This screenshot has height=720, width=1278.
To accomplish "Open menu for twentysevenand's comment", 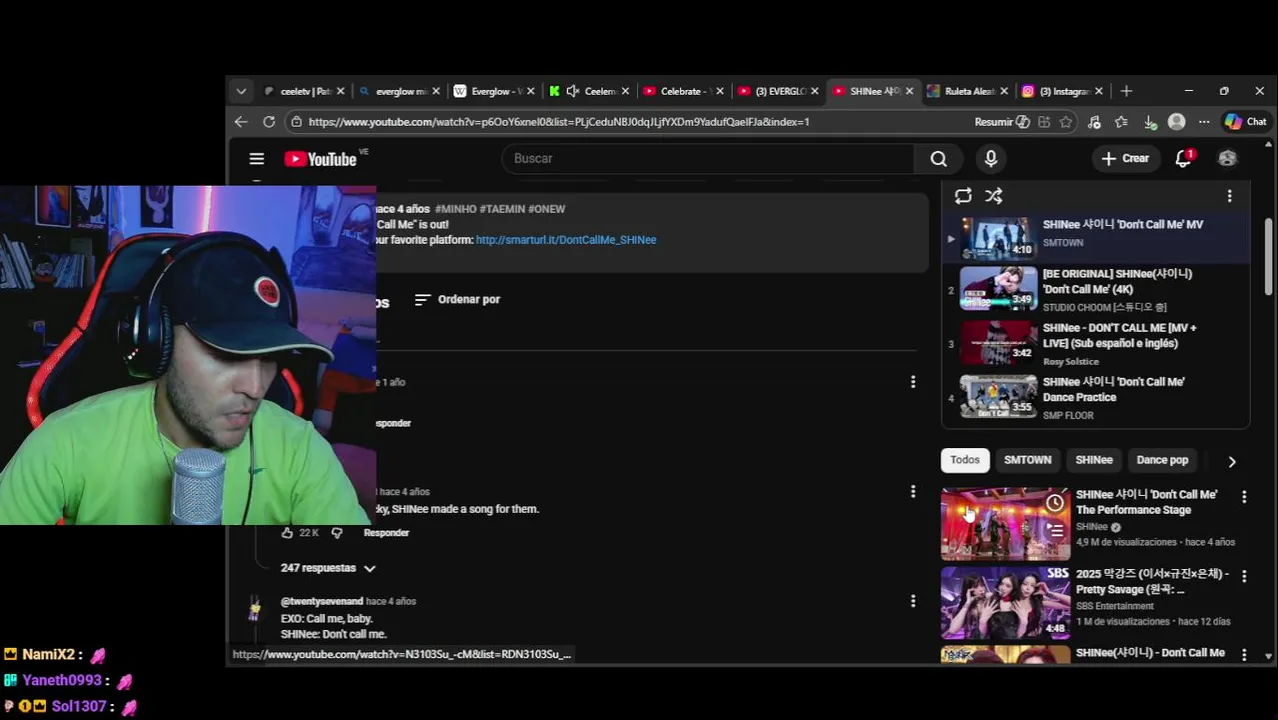I will coord(913,601).
